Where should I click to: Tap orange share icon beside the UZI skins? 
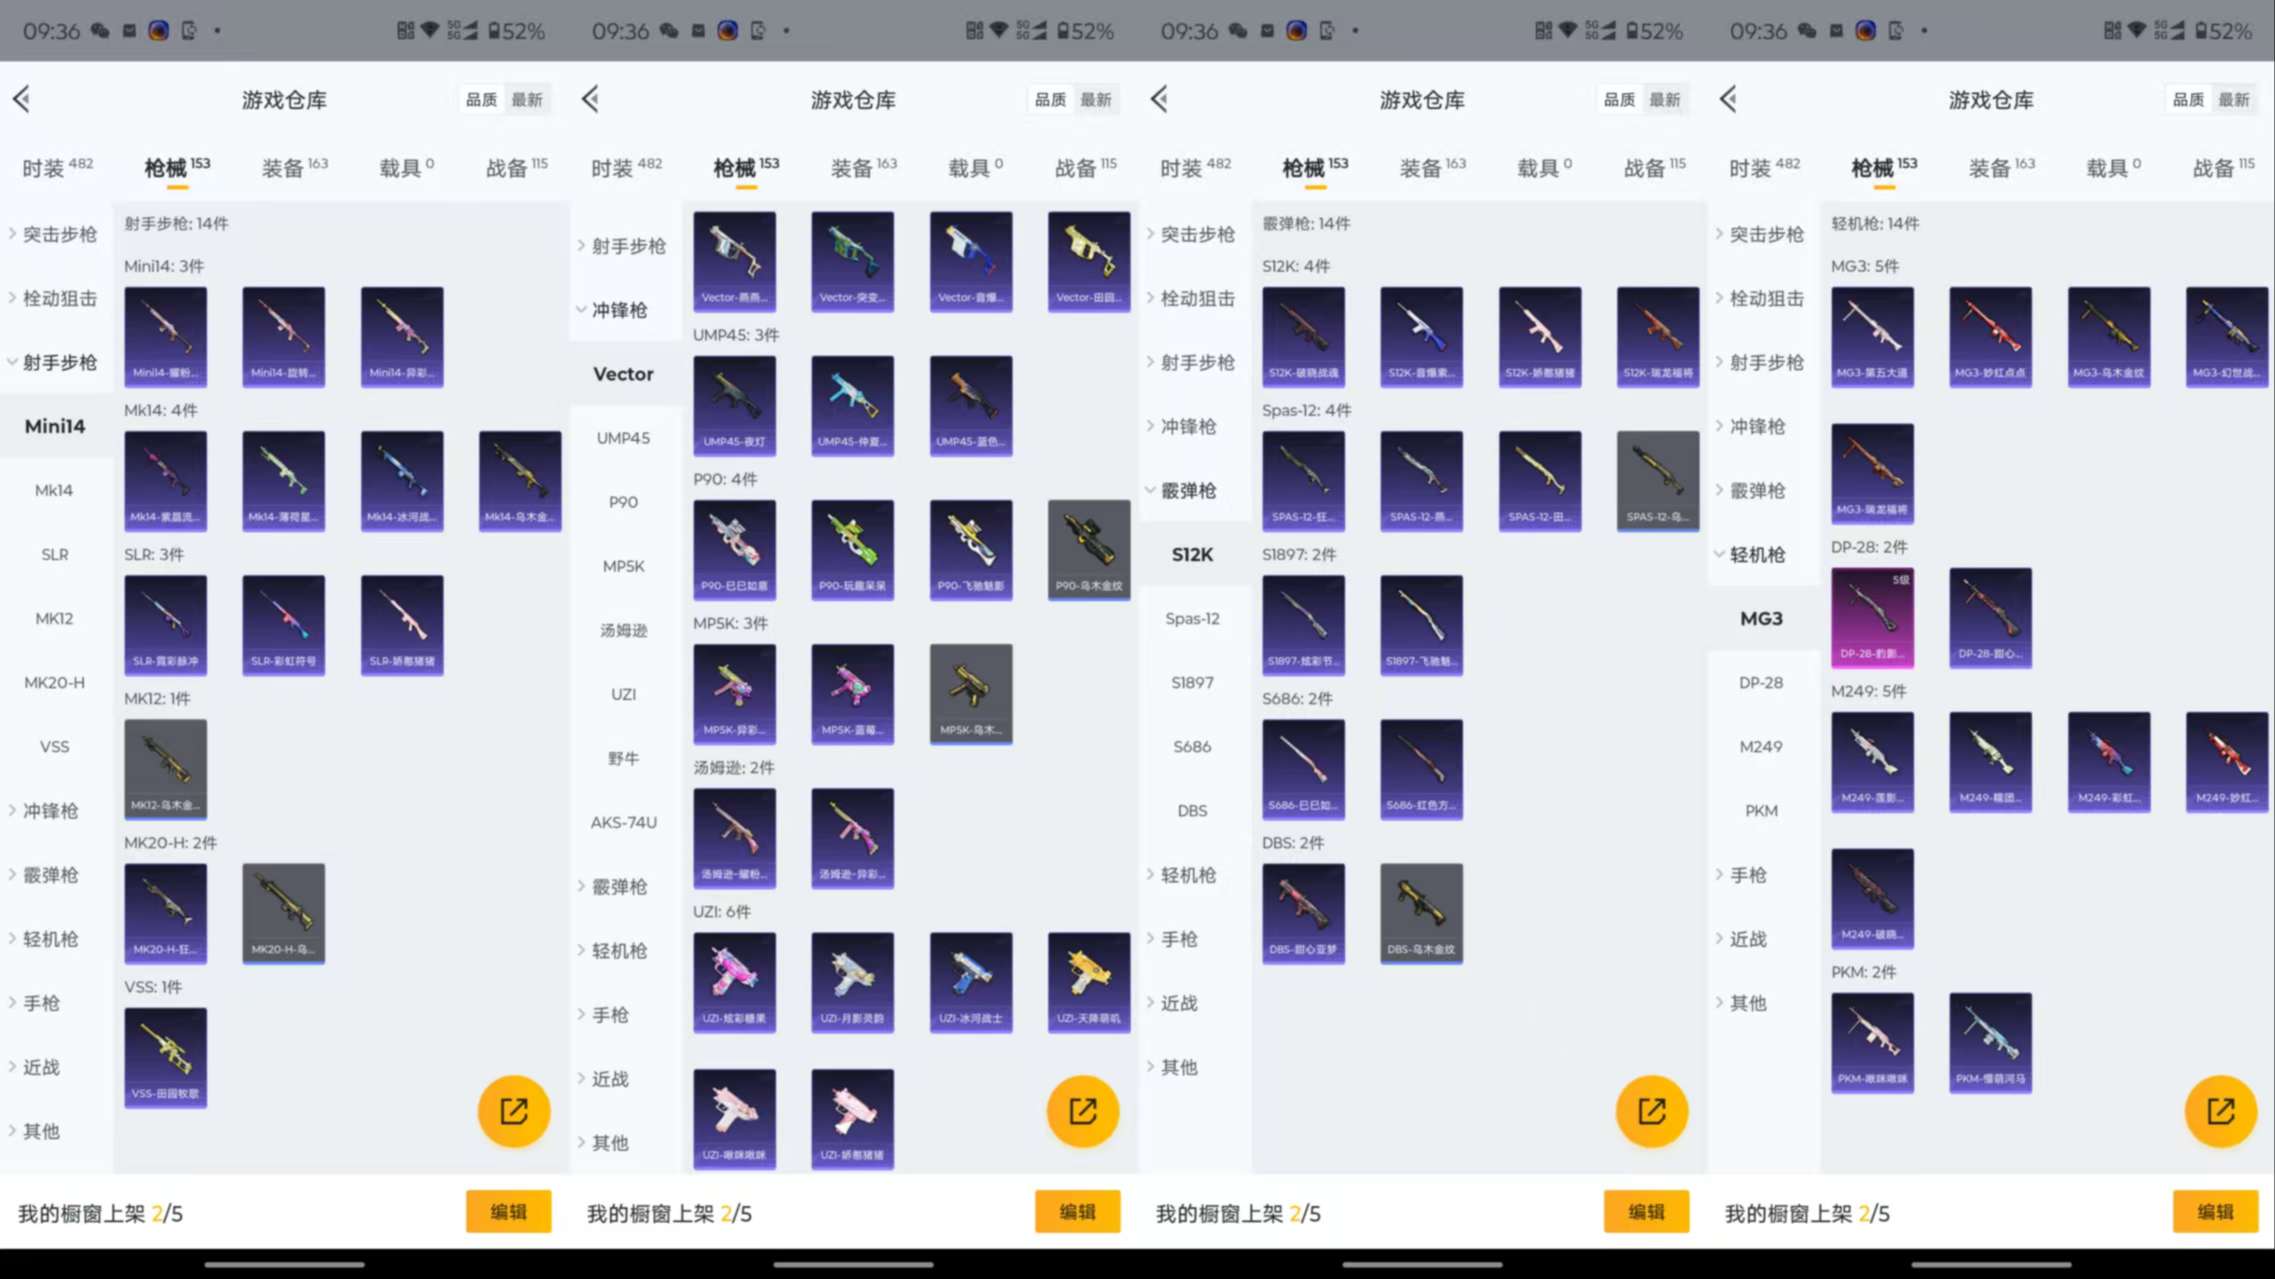click(x=1082, y=1111)
